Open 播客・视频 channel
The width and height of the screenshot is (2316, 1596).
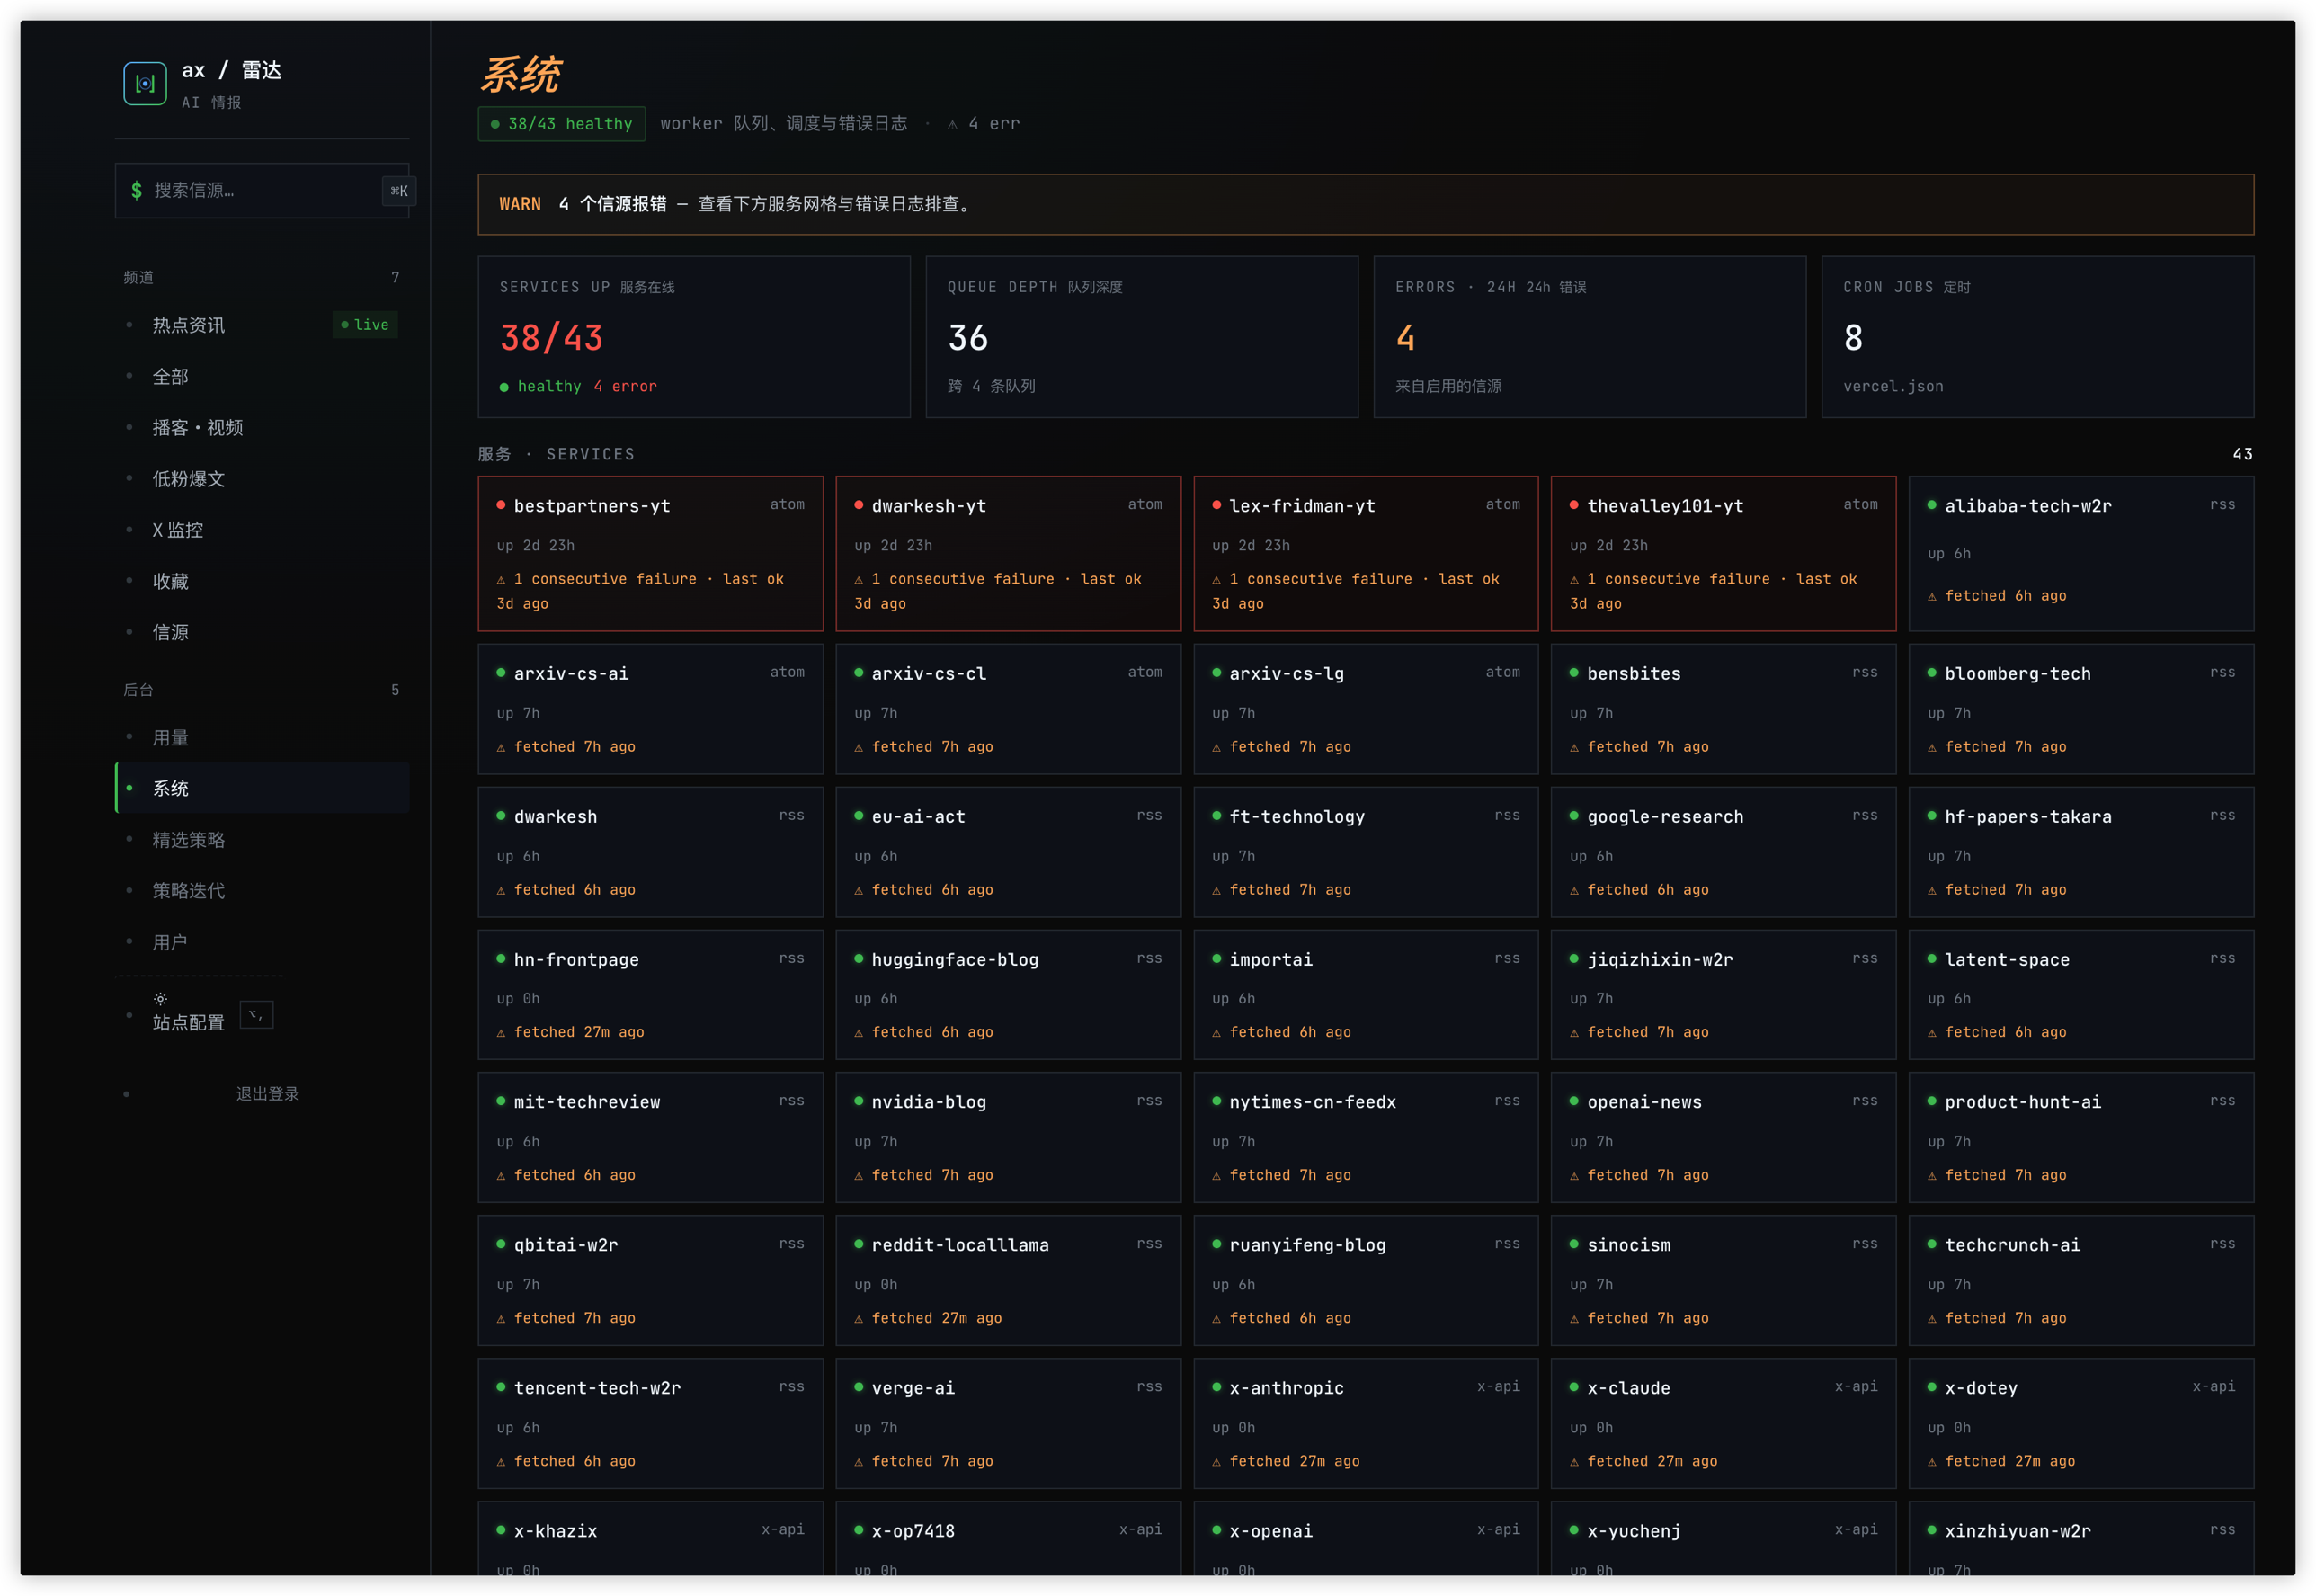tap(262, 428)
